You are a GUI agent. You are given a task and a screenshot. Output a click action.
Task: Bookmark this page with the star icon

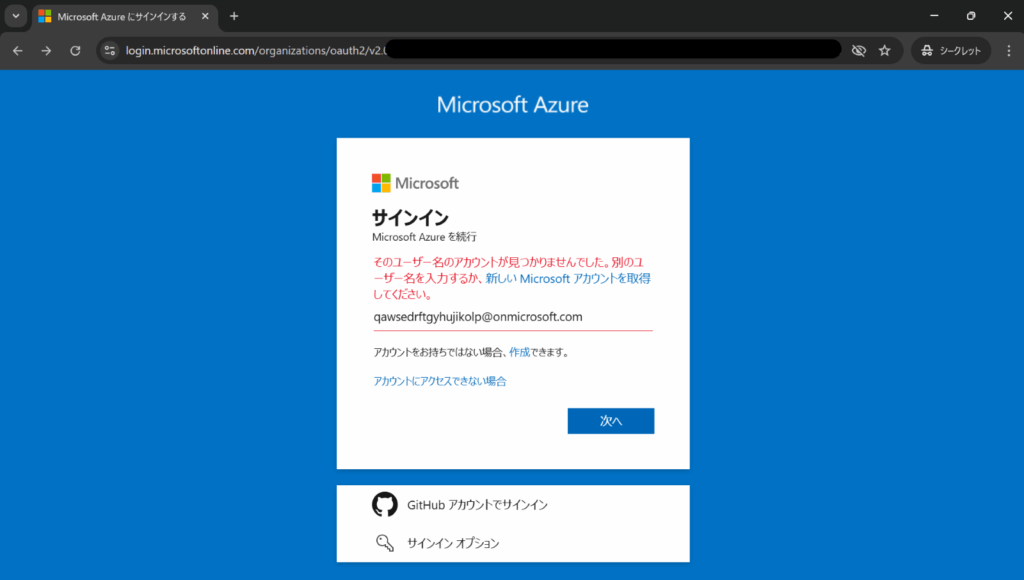[885, 50]
